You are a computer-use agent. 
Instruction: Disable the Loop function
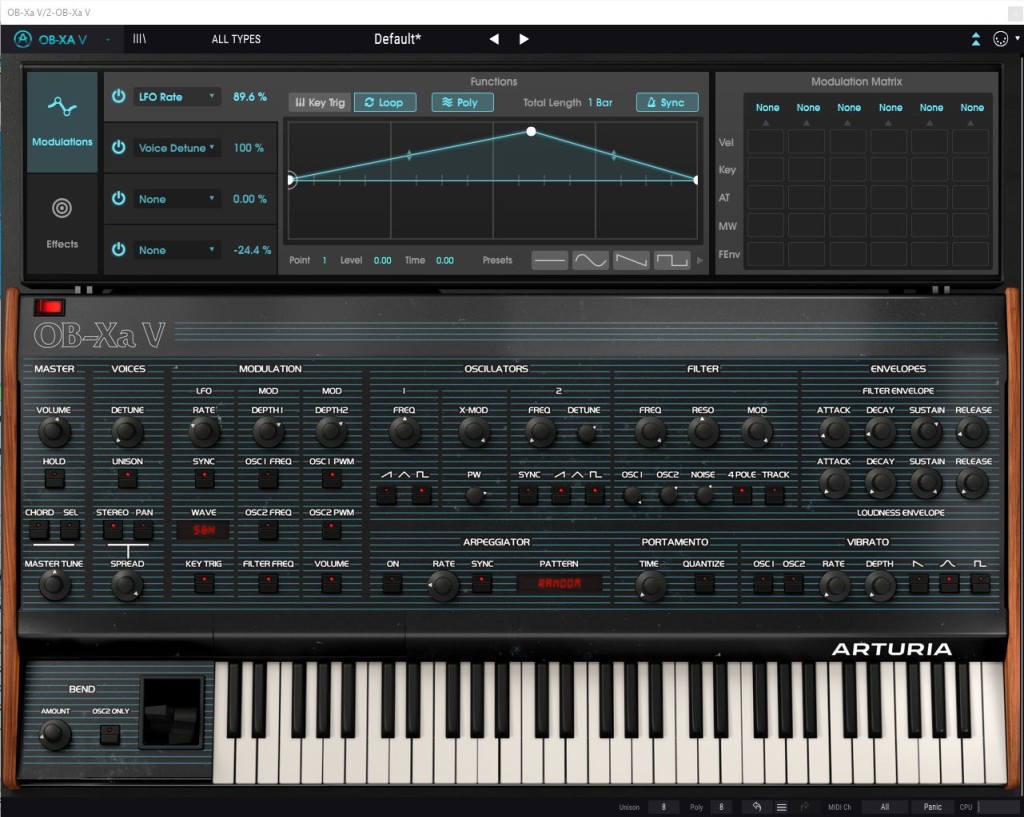pyautogui.click(x=384, y=103)
